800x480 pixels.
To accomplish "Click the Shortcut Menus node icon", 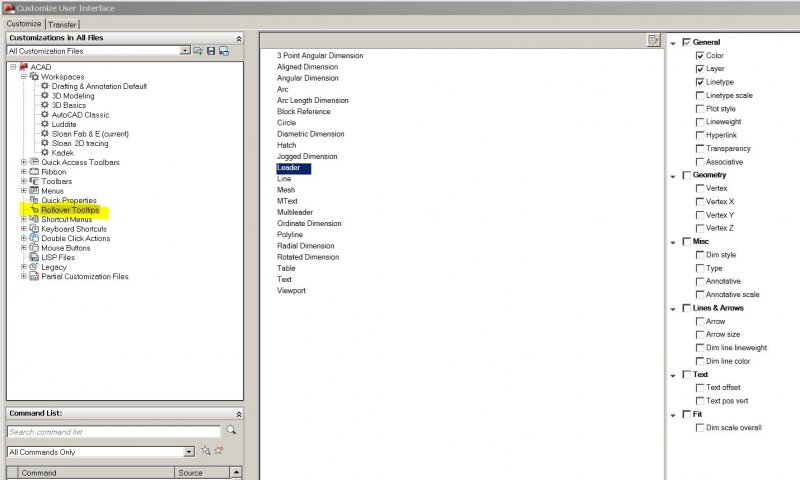I will [x=34, y=219].
